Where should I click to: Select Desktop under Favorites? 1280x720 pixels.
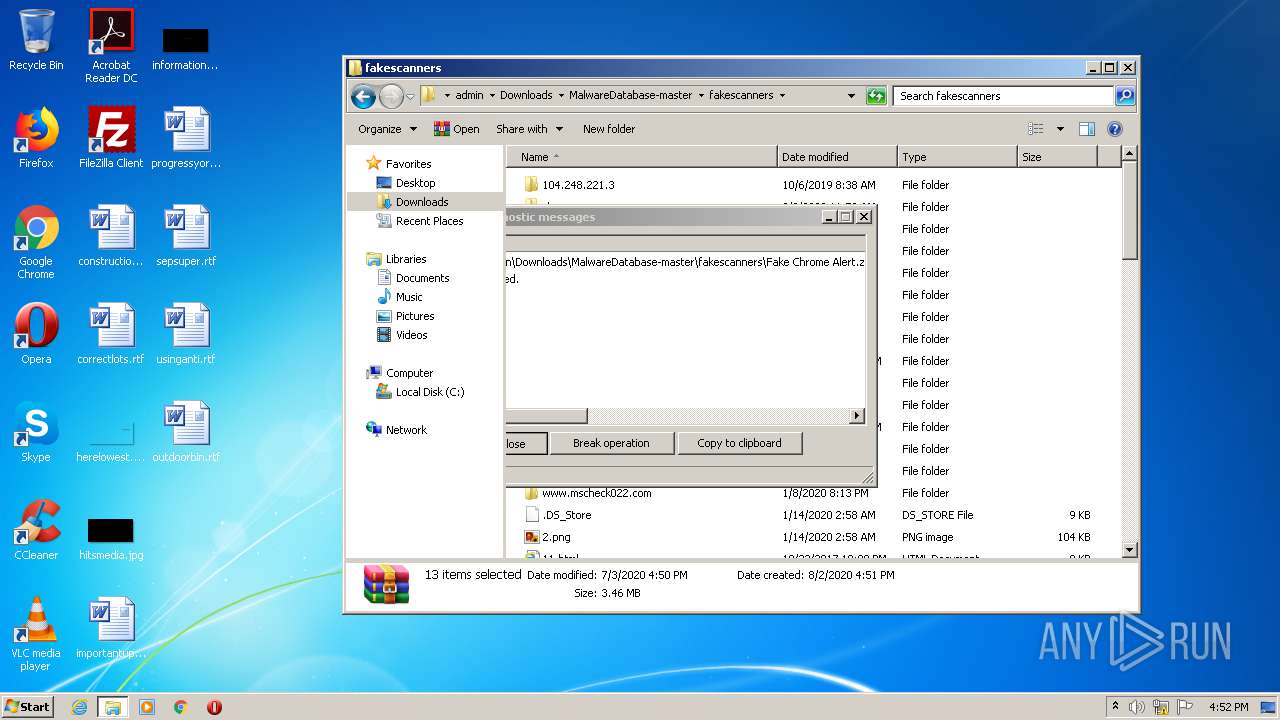click(x=415, y=183)
